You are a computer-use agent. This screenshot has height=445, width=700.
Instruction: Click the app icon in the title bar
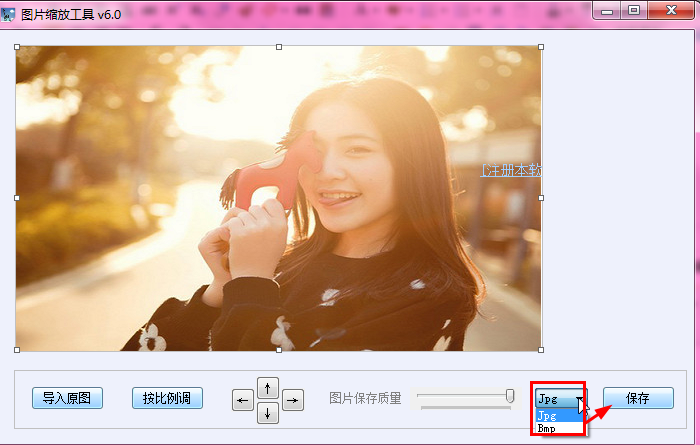[8, 14]
